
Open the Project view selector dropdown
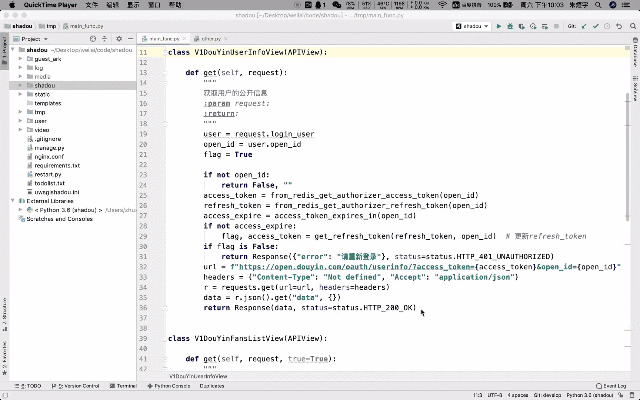click(31, 39)
